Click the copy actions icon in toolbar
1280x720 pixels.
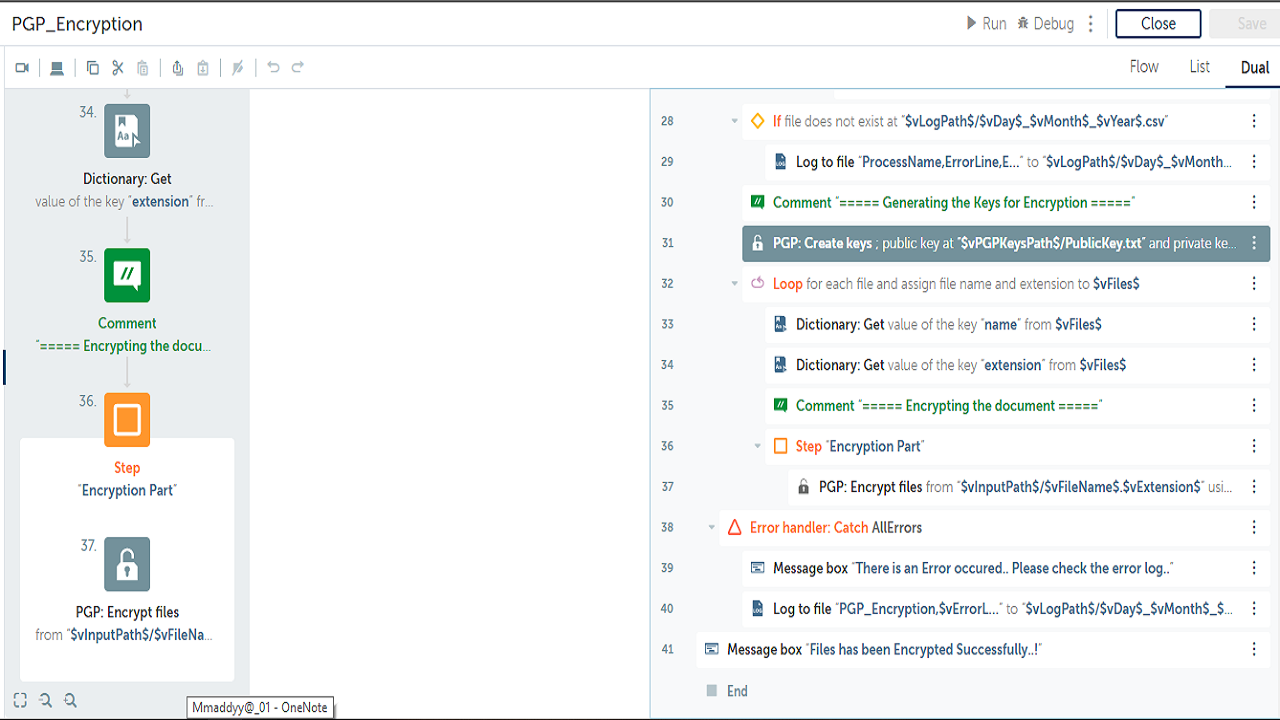[x=92, y=68]
